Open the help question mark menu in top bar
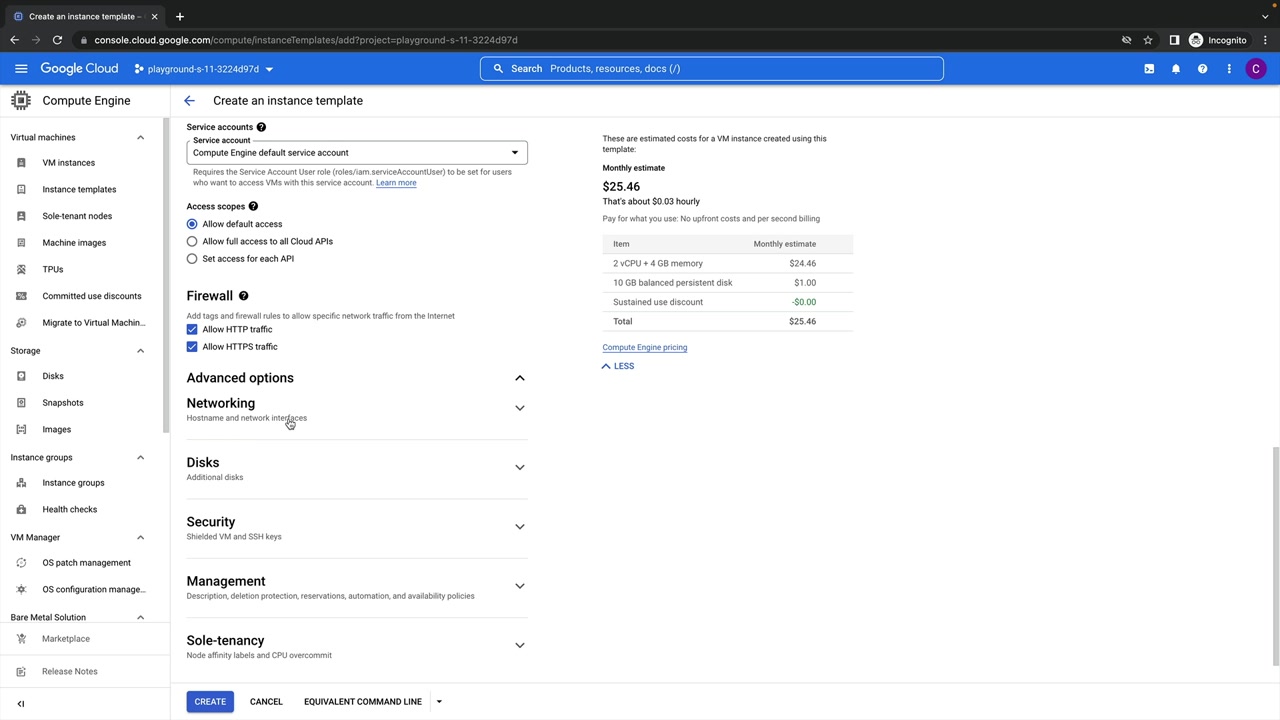The image size is (1280, 720). pyautogui.click(x=1202, y=69)
